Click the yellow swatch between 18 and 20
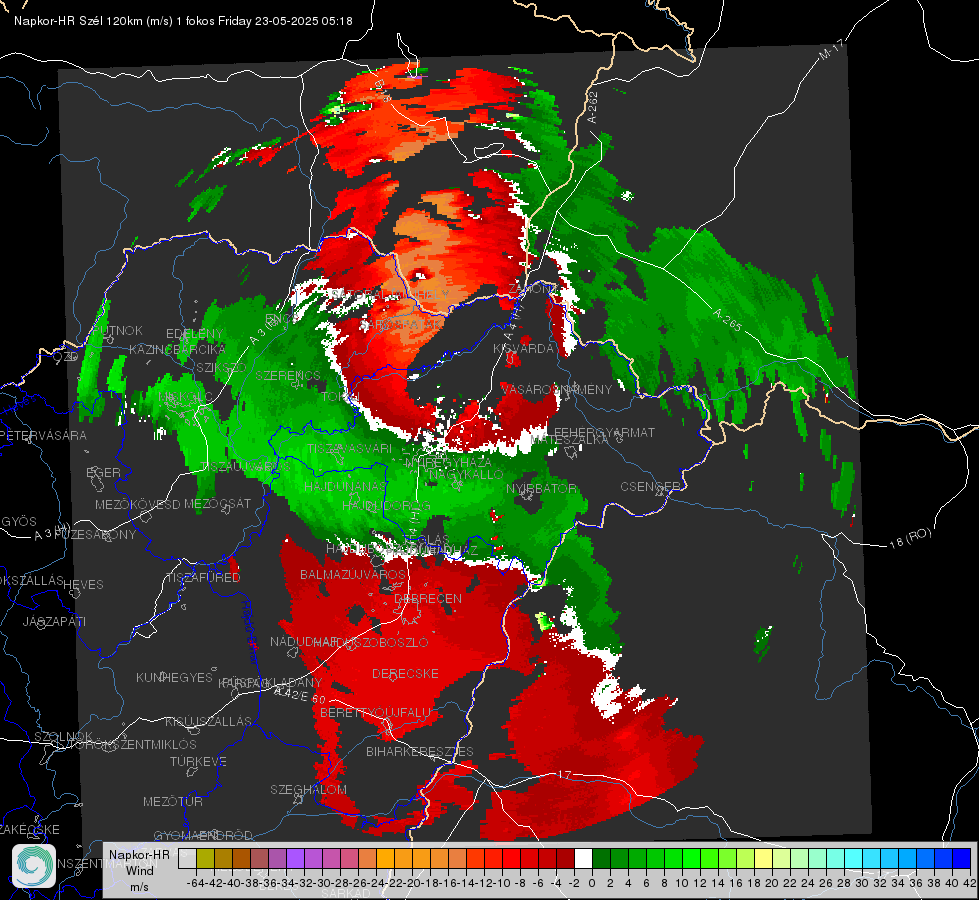979x900 pixels. point(763,859)
